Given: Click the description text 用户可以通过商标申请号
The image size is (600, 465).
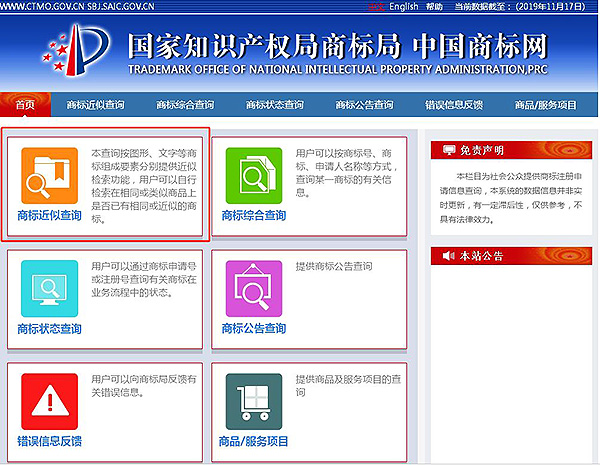Looking at the screenshot, I should (144, 279).
